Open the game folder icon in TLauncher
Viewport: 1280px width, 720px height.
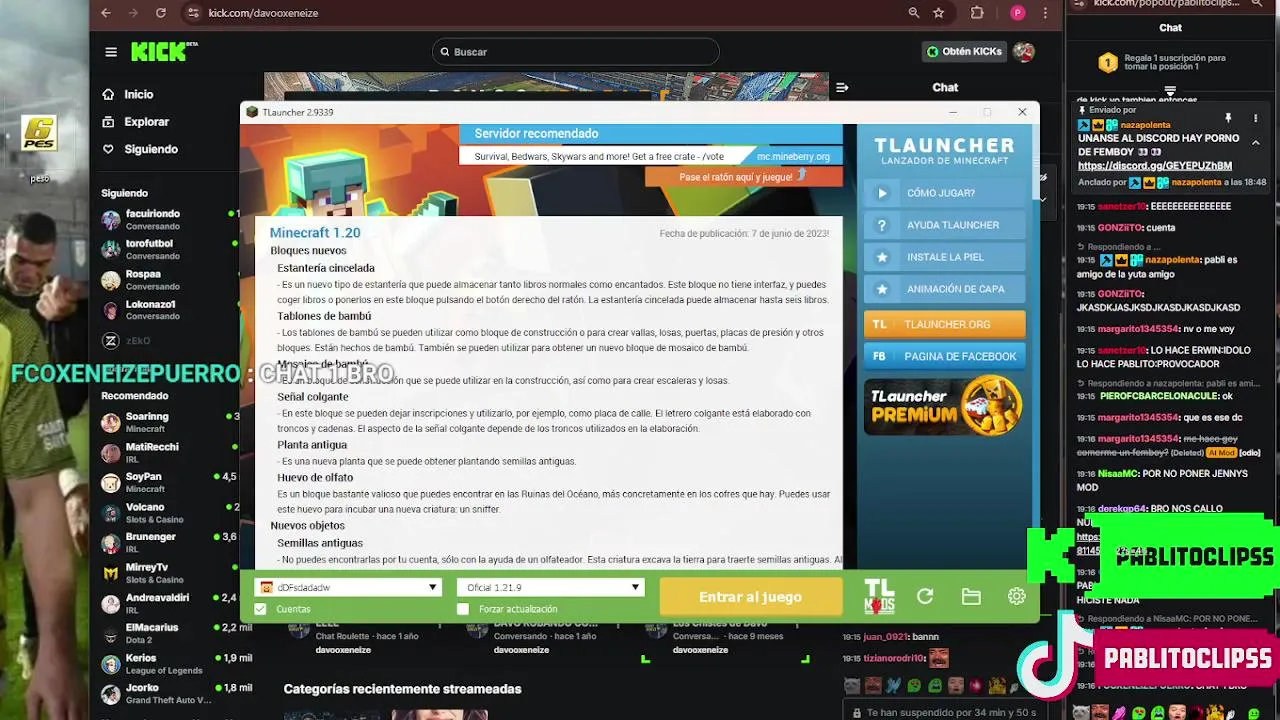pos(971,596)
